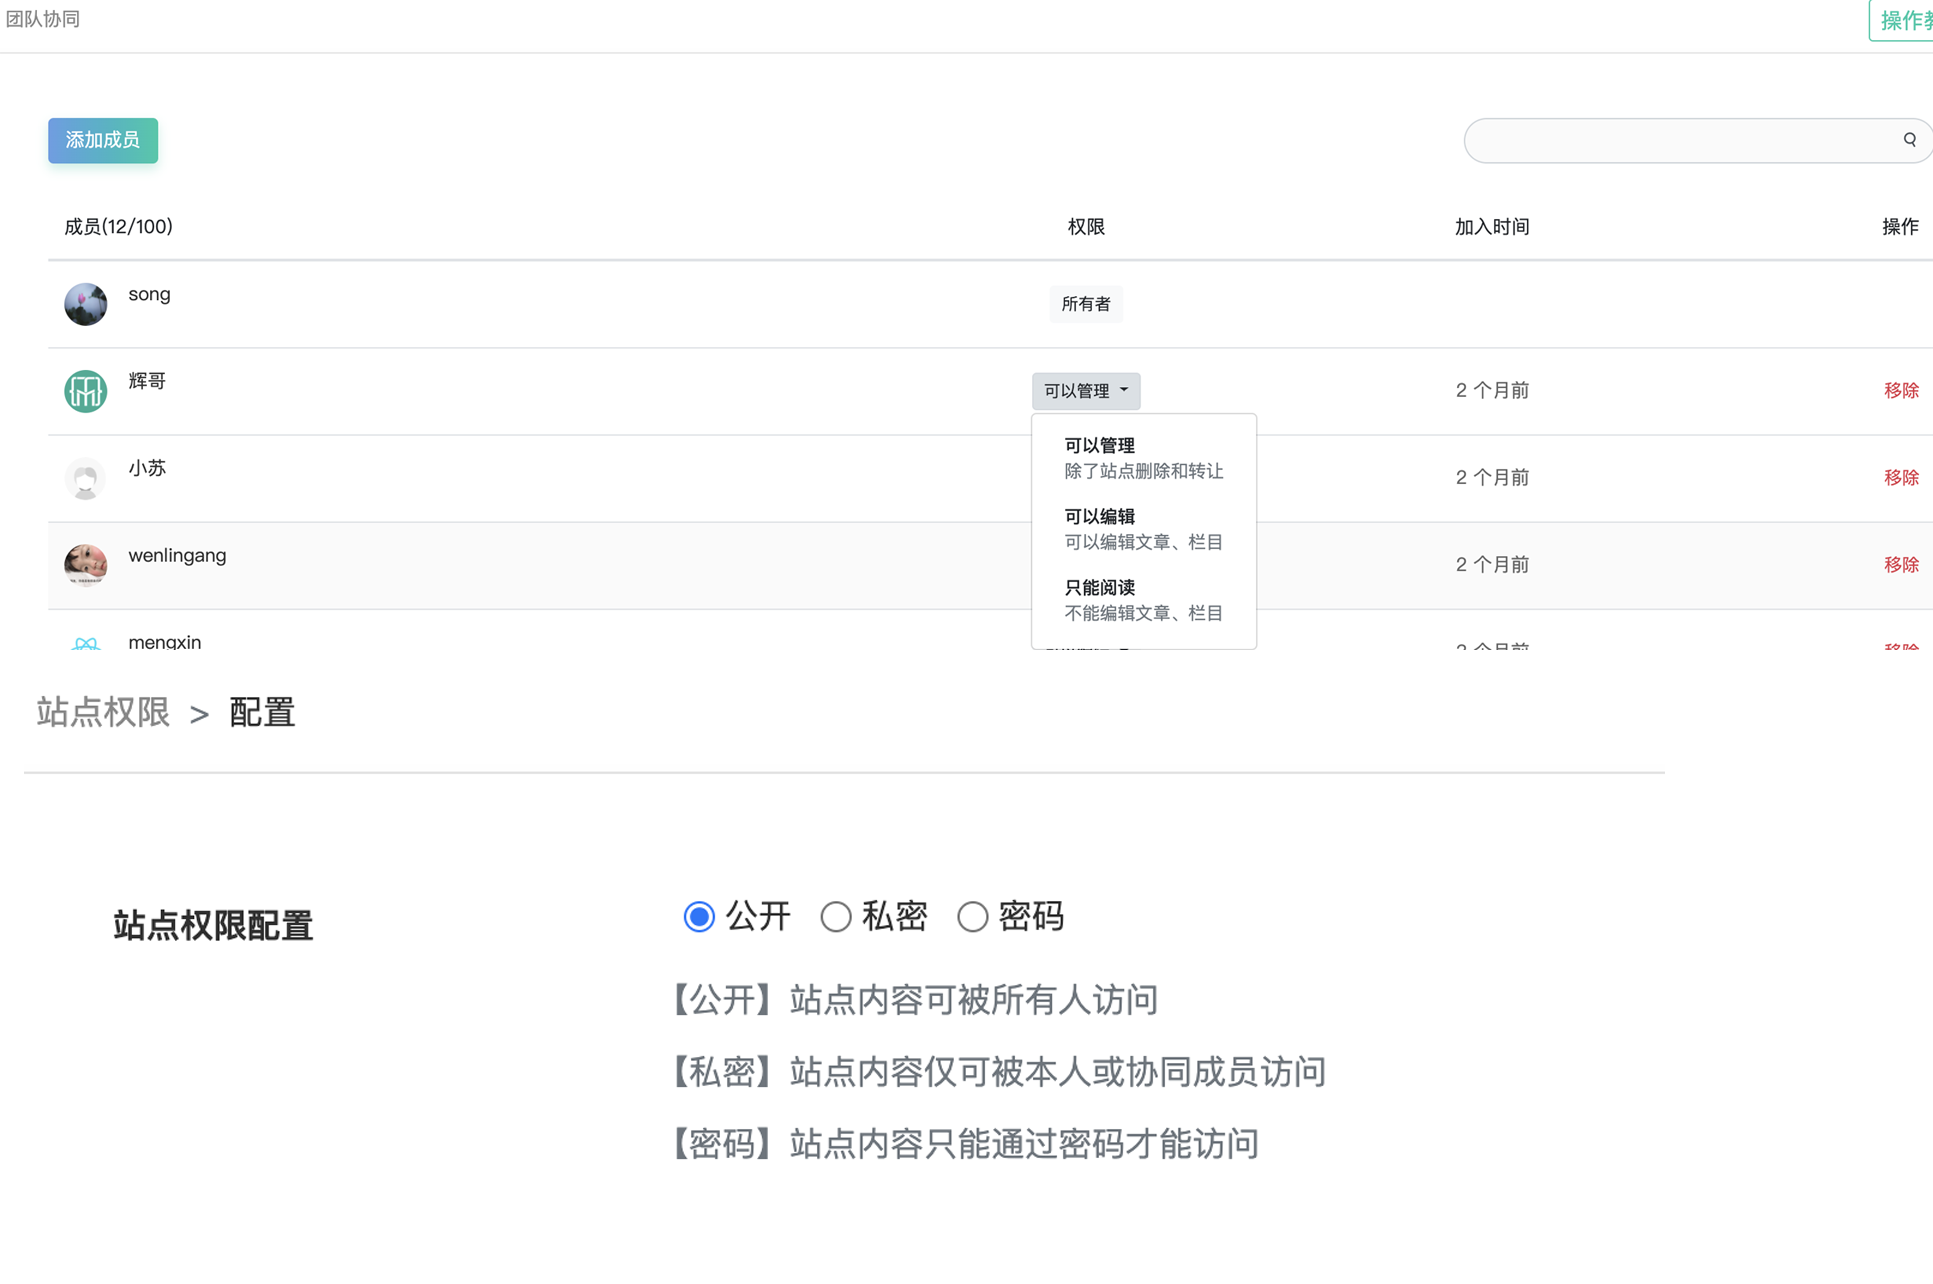Click 站点权限 breadcrumb link

click(x=103, y=713)
